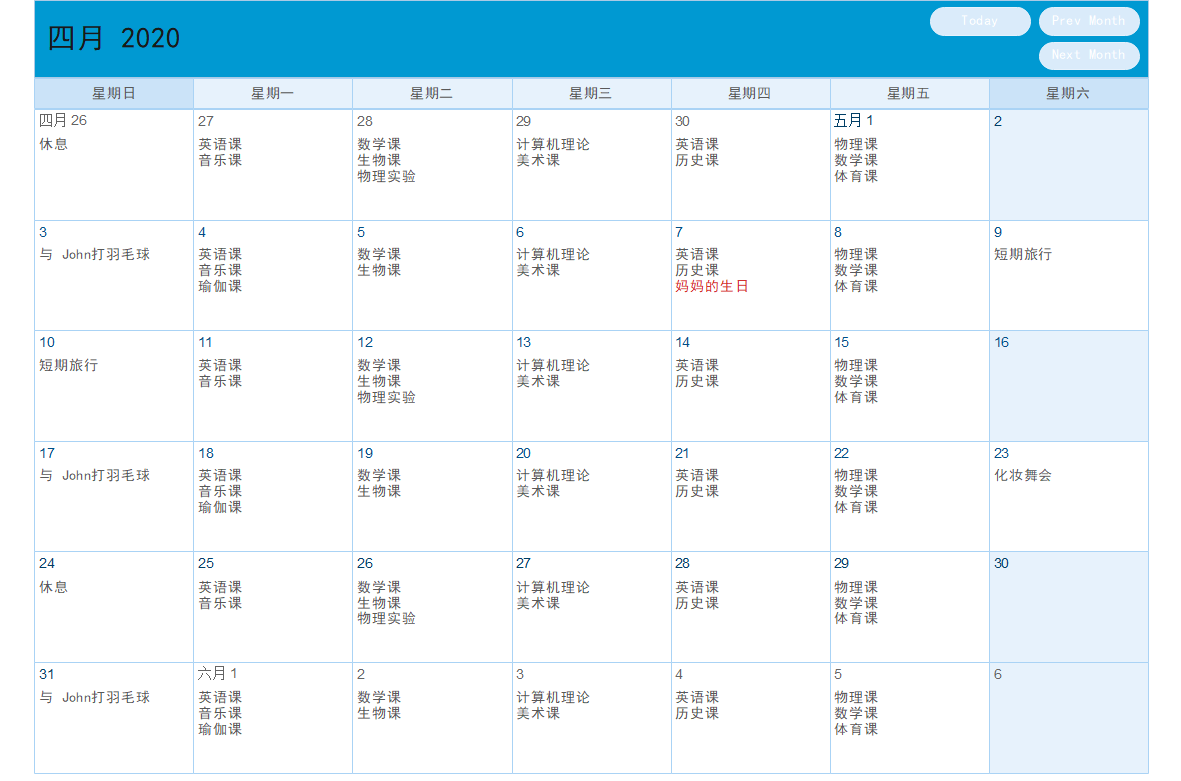Open 短期旅行 event on Saturday the 9th
Image resolution: width=1181 pixels, height=781 pixels.
(1022, 255)
